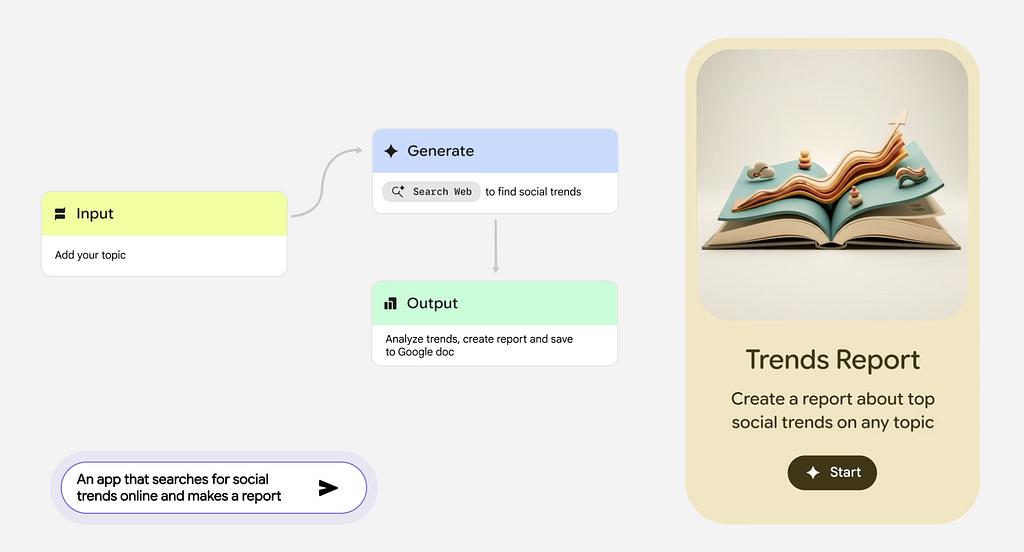Click the 'Add your topic' text
The image size is (1024, 552).
pyautogui.click(x=91, y=255)
